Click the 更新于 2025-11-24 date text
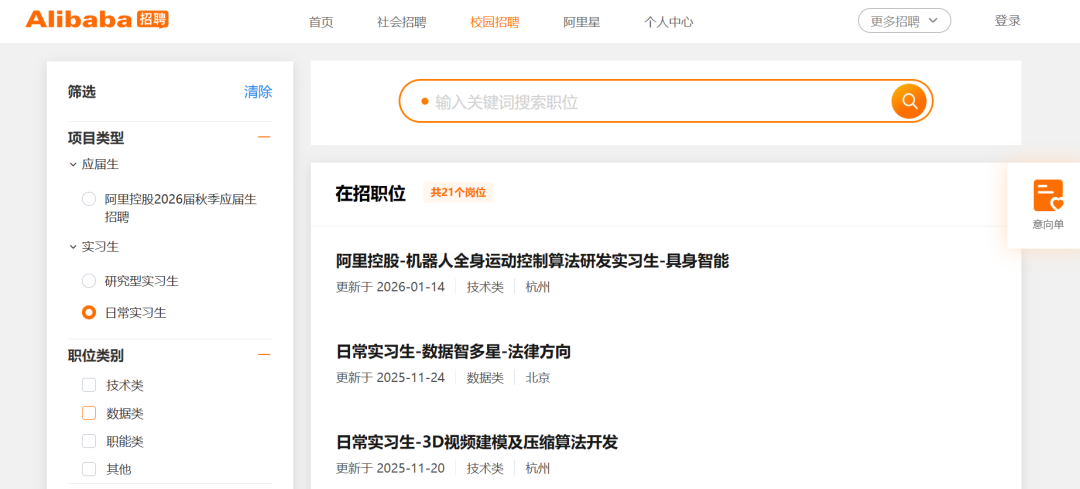This screenshot has width=1080, height=489. [391, 377]
